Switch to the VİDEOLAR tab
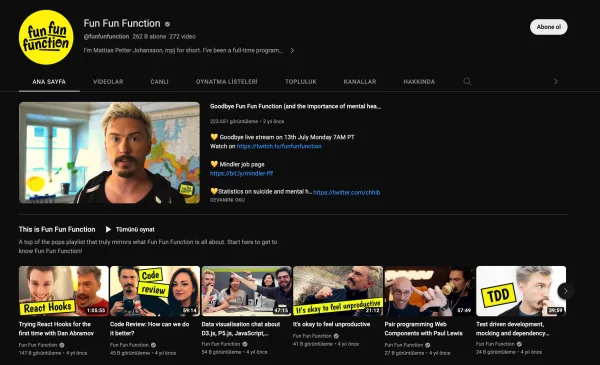Image resolution: width=600 pixels, height=365 pixels. tap(108, 82)
